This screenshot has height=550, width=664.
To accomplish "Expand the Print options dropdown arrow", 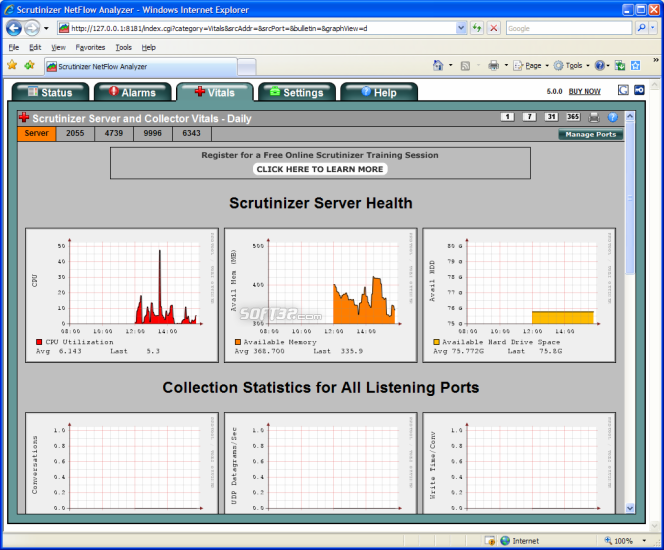I will point(506,66).
